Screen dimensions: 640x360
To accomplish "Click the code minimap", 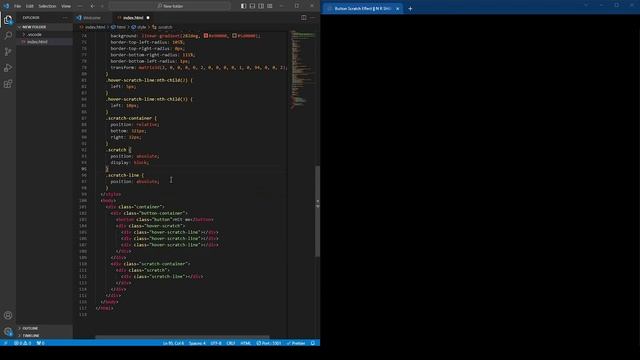I will point(303,69).
